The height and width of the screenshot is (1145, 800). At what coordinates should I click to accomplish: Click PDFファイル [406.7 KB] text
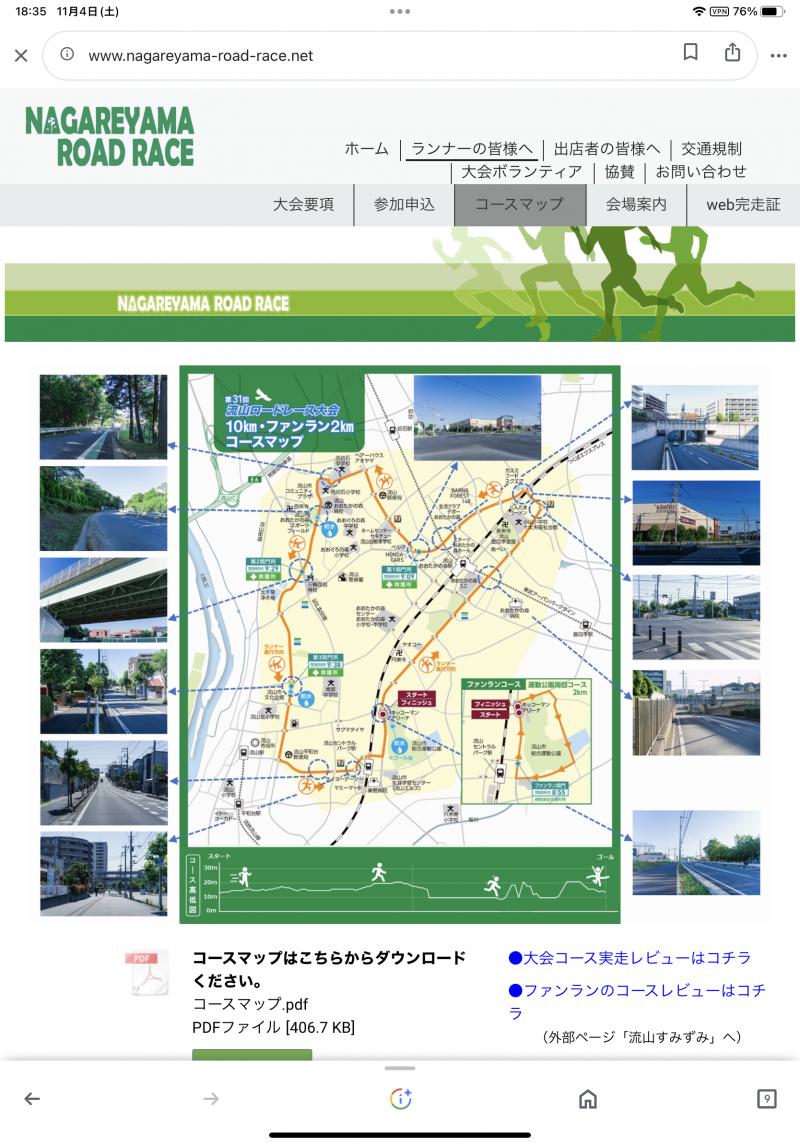tap(273, 1027)
